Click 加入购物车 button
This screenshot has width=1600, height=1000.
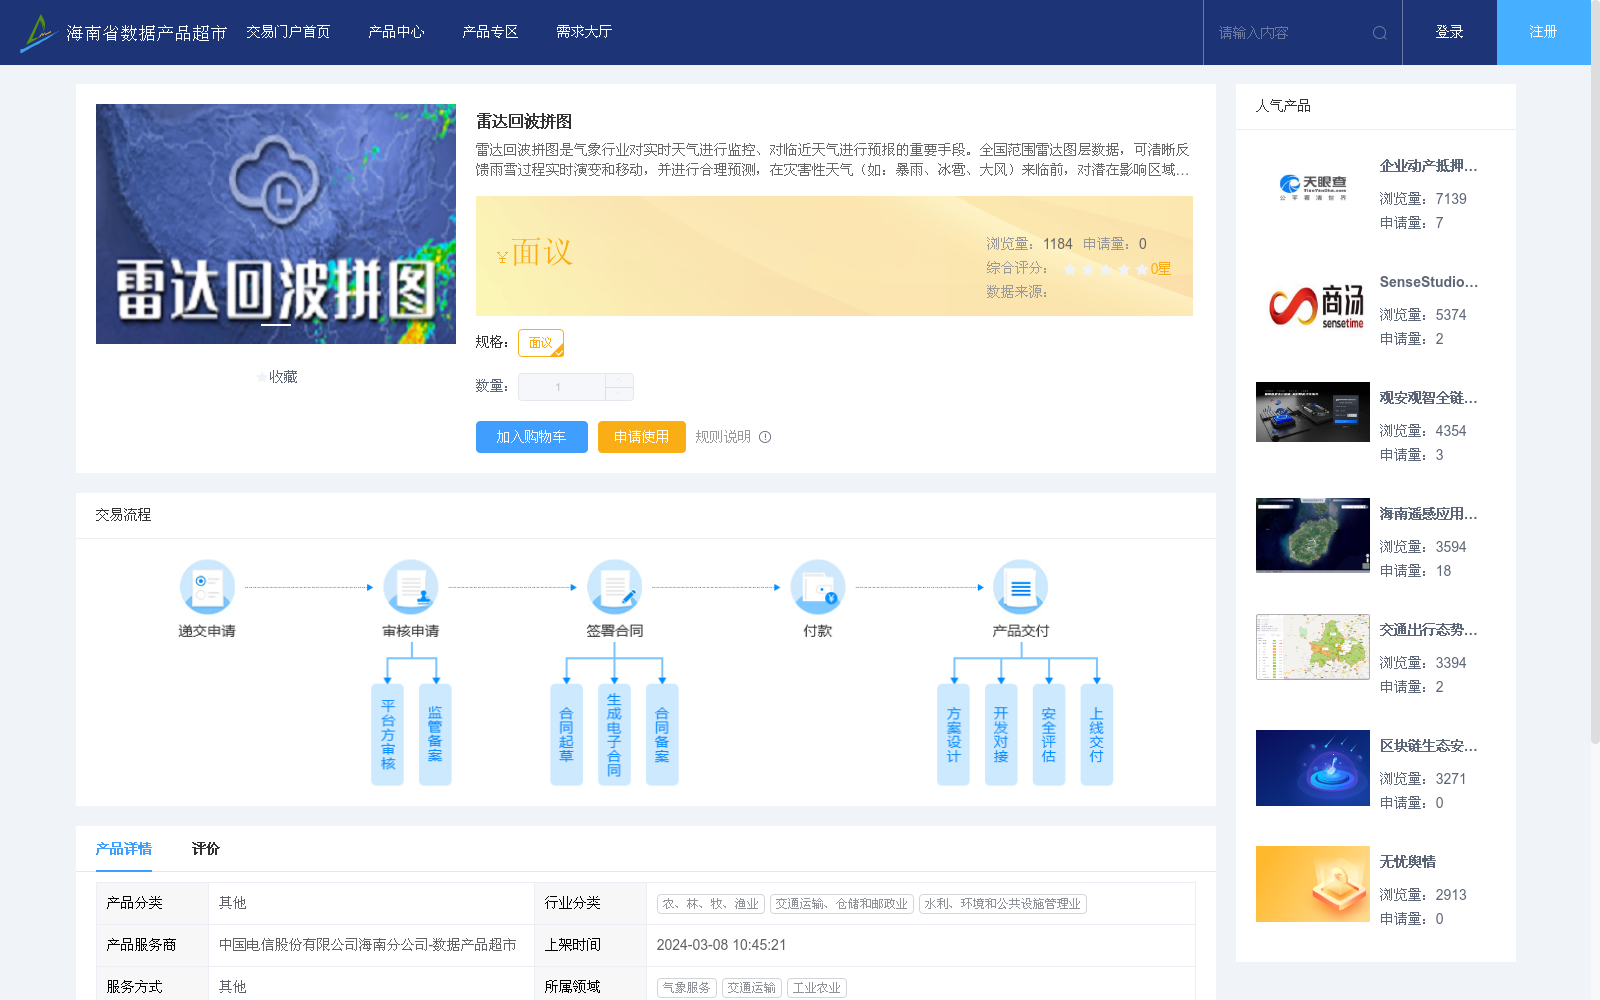point(532,437)
